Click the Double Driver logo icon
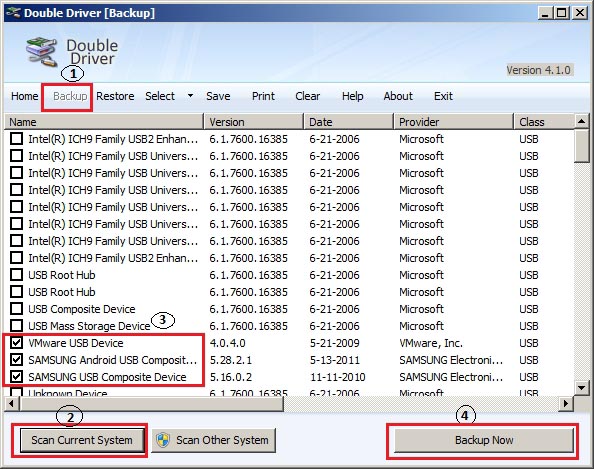Screen dimensions: 594x469 [41, 52]
